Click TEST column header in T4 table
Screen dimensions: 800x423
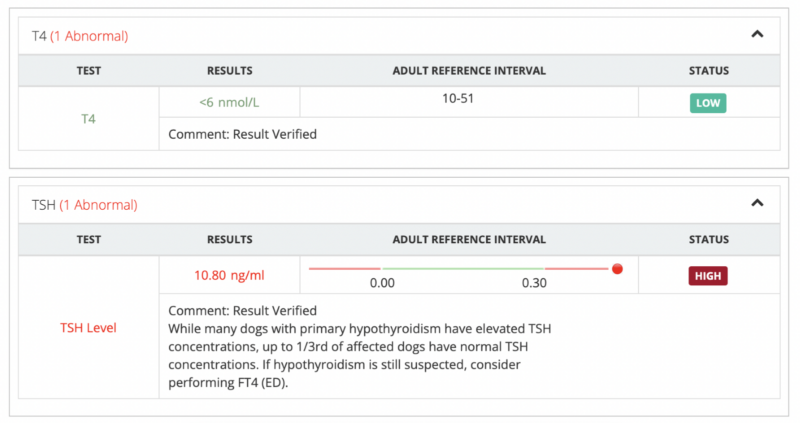(x=89, y=71)
